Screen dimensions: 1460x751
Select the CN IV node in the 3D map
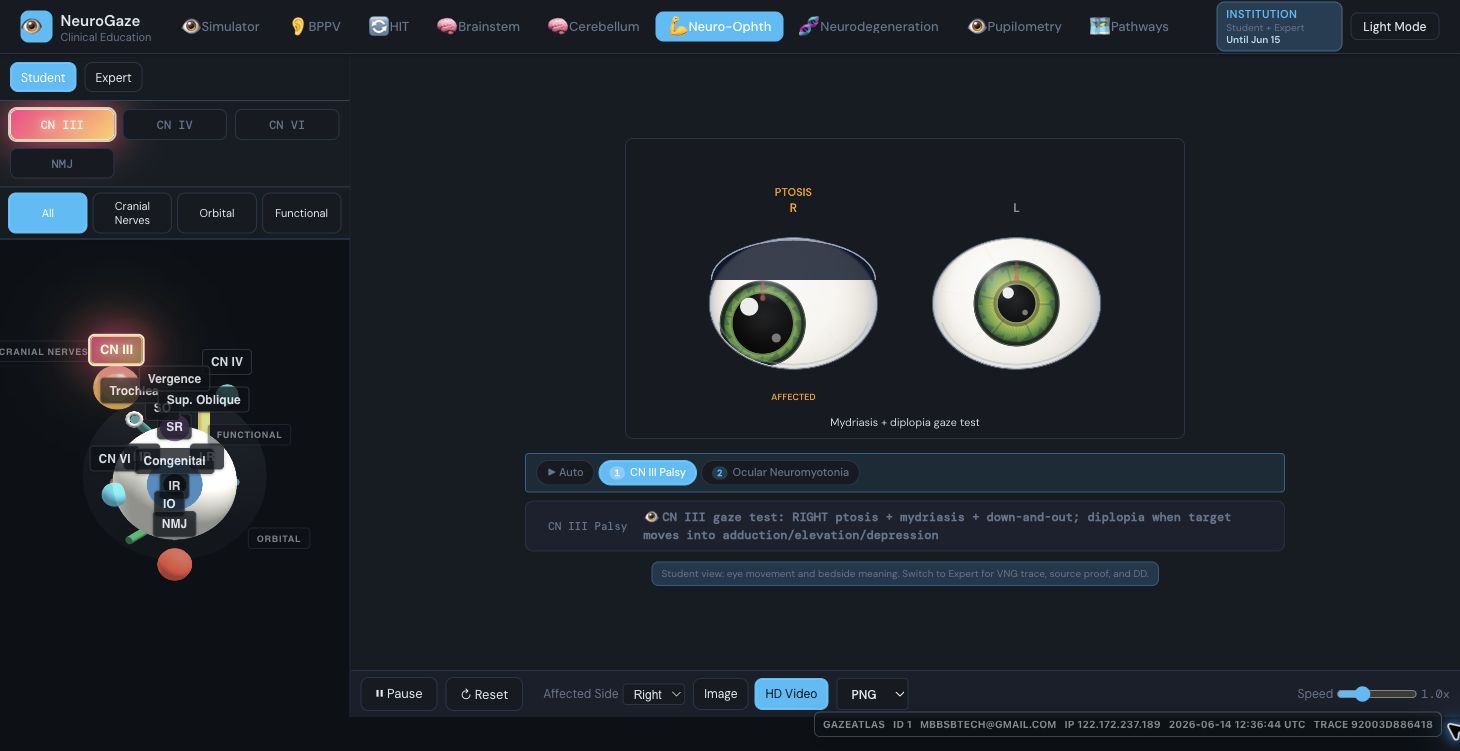[227, 361]
